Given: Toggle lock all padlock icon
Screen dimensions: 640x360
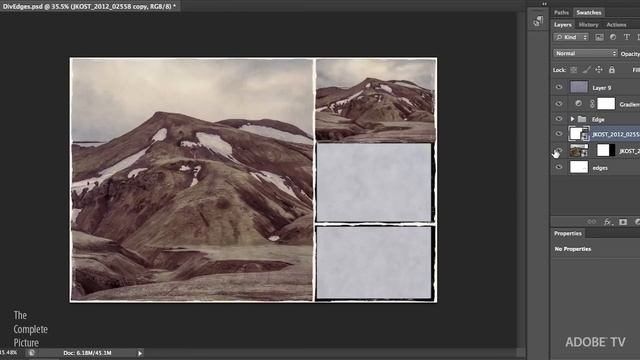Looking at the screenshot, I should click(x=611, y=70).
